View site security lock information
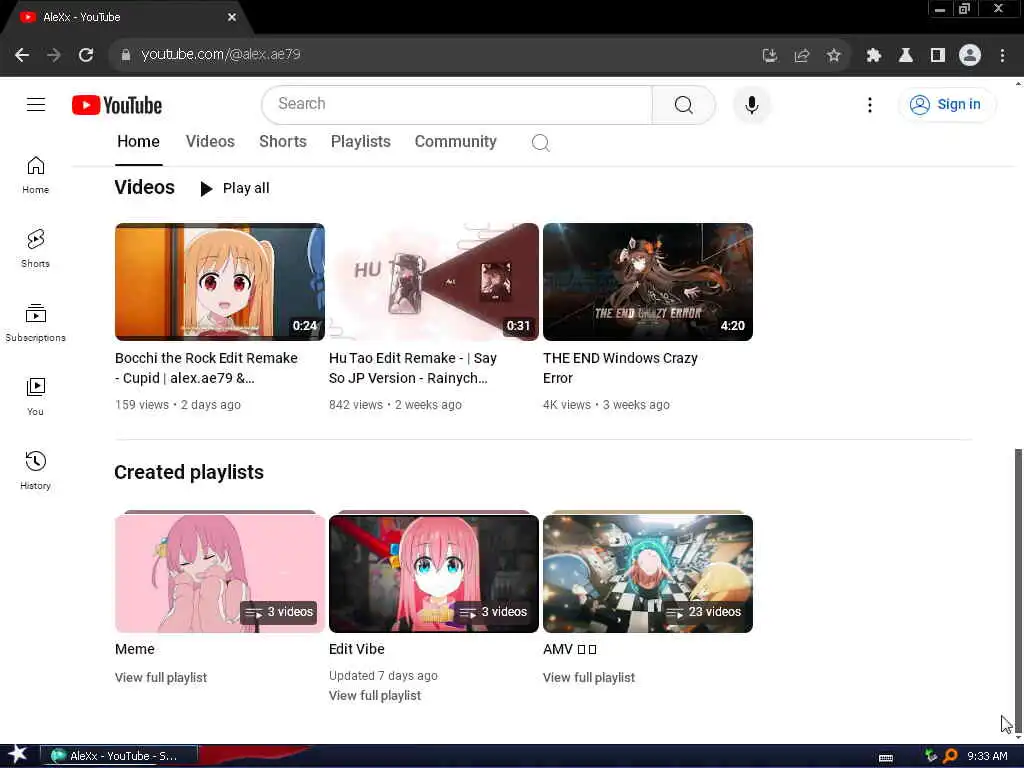The image size is (1024, 768). 126,55
